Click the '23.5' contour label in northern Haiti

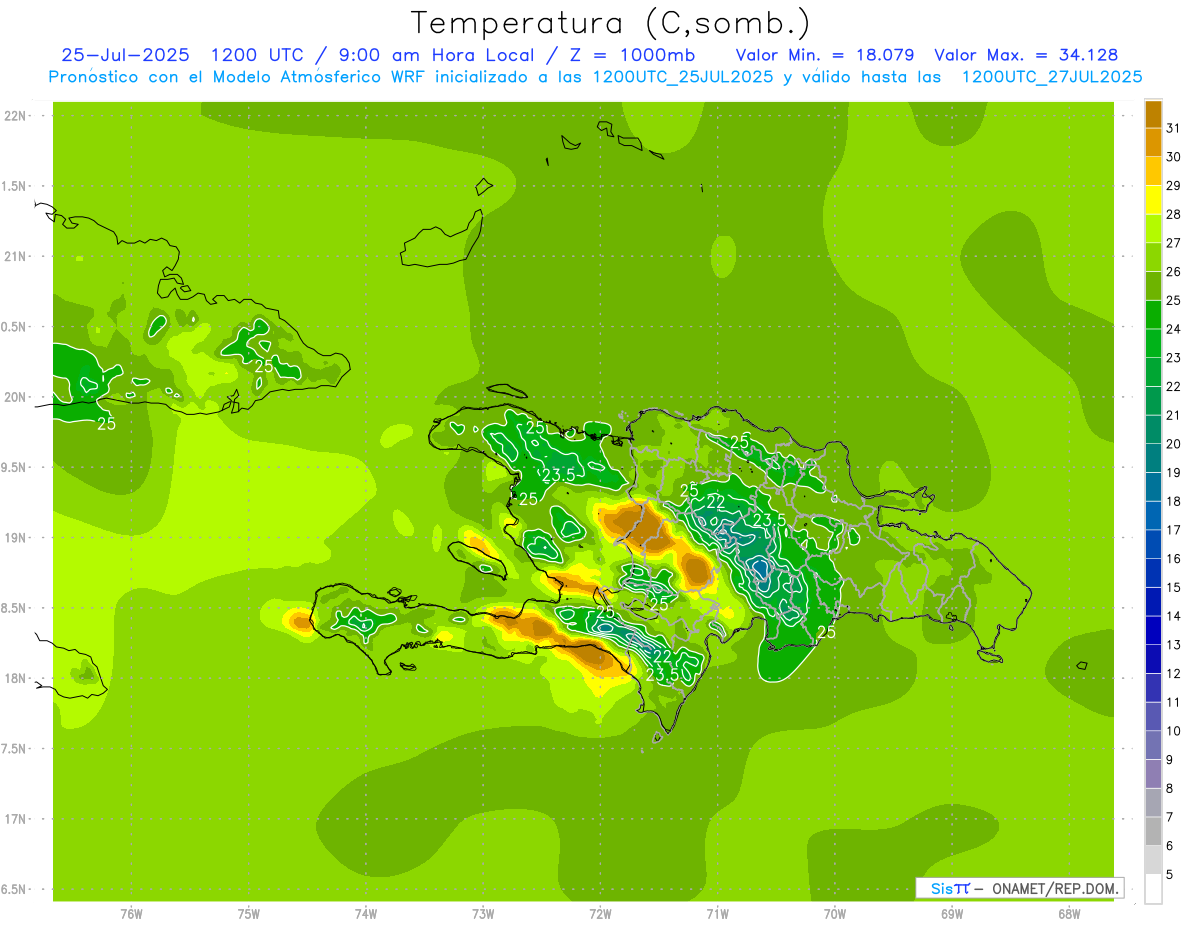click(558, 475)
